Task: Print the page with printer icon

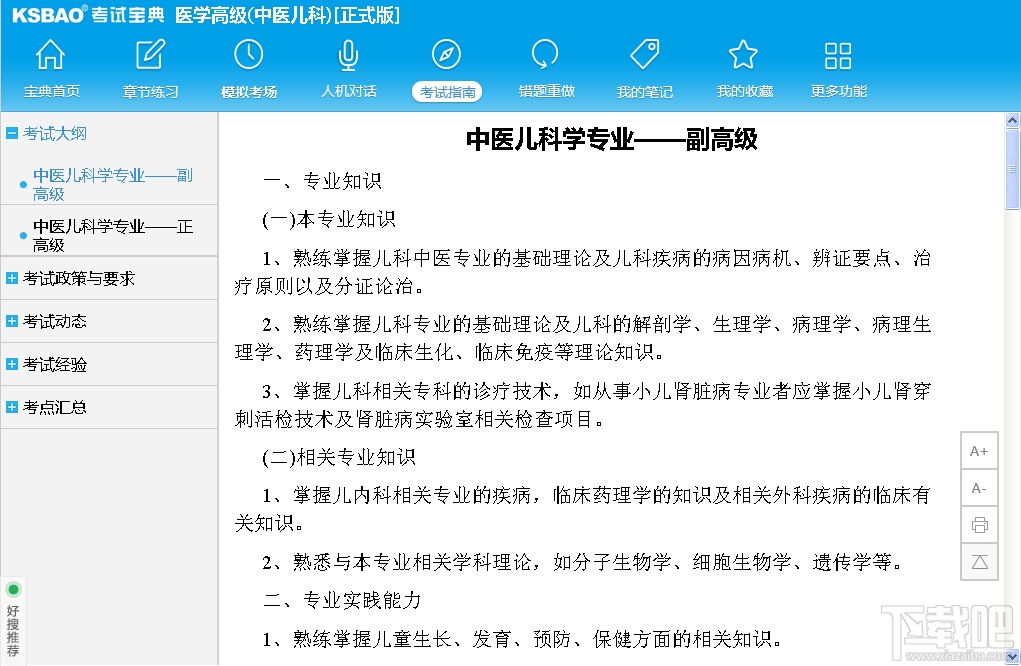Action: click(x=979, y=525)
